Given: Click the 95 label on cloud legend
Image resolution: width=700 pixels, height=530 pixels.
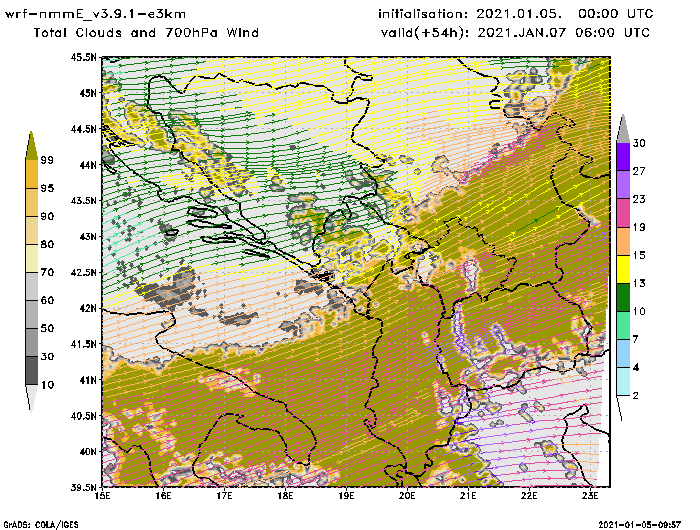Looking at the screenshot, I should tap(47, 188).
